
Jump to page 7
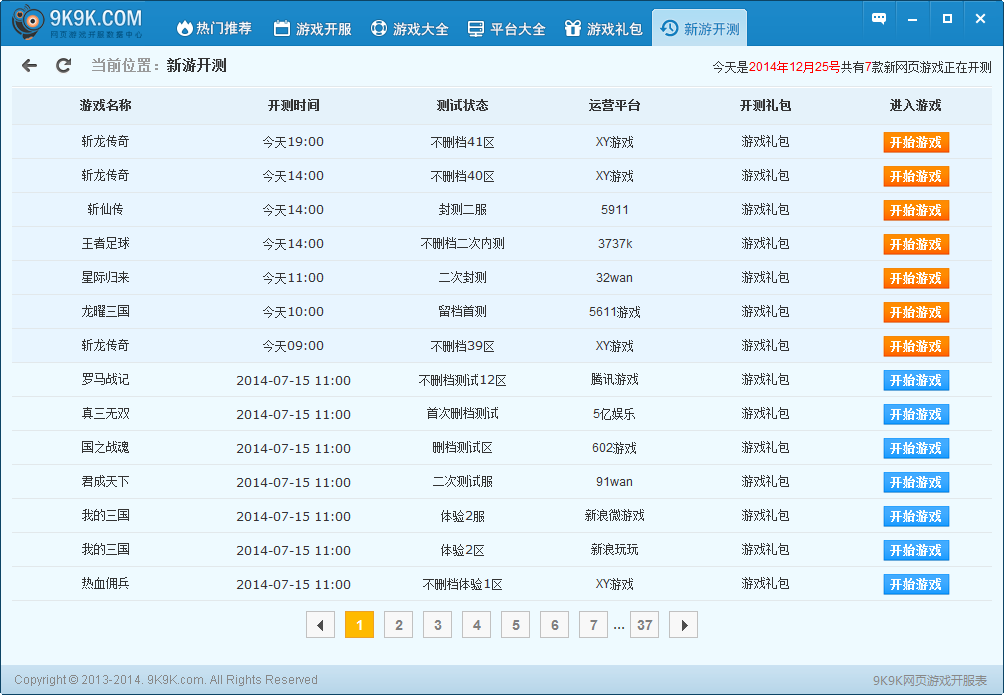click(594, 625)
